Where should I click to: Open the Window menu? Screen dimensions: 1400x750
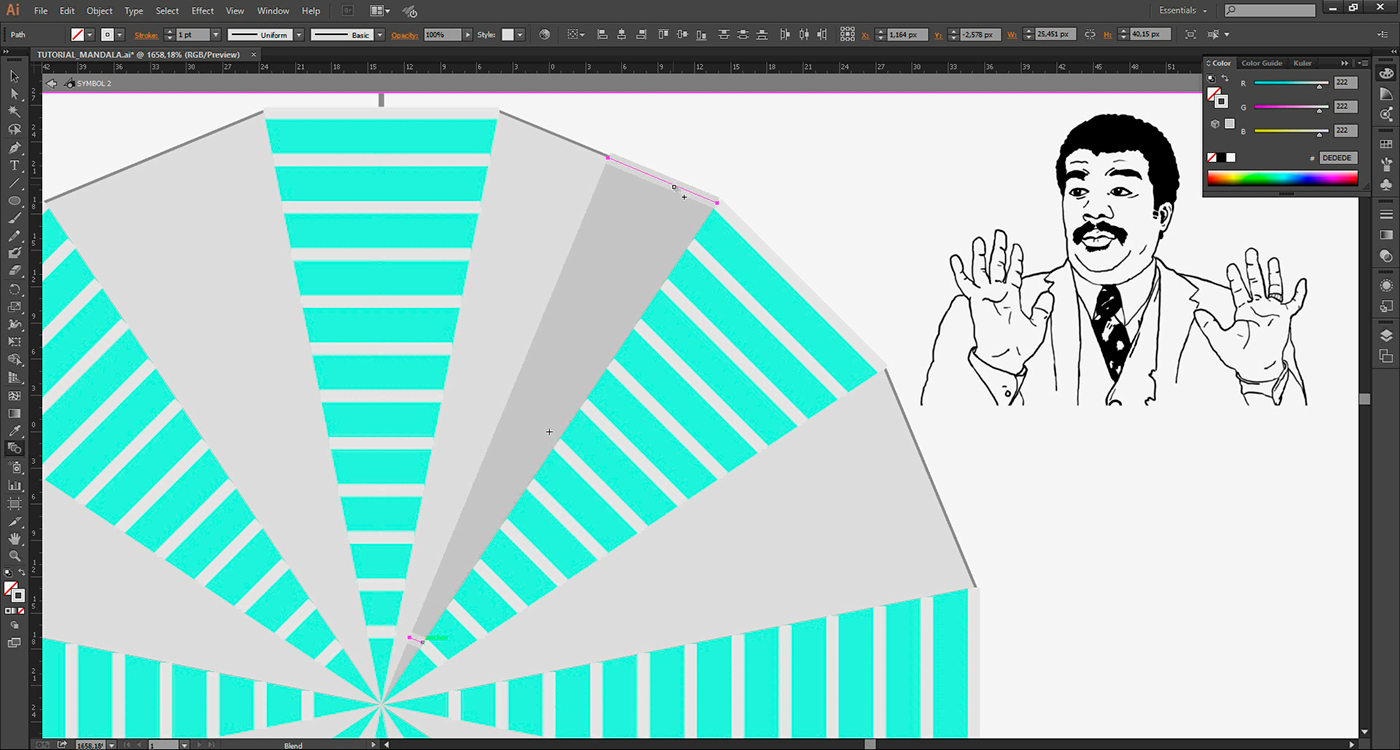click(273, 11)
